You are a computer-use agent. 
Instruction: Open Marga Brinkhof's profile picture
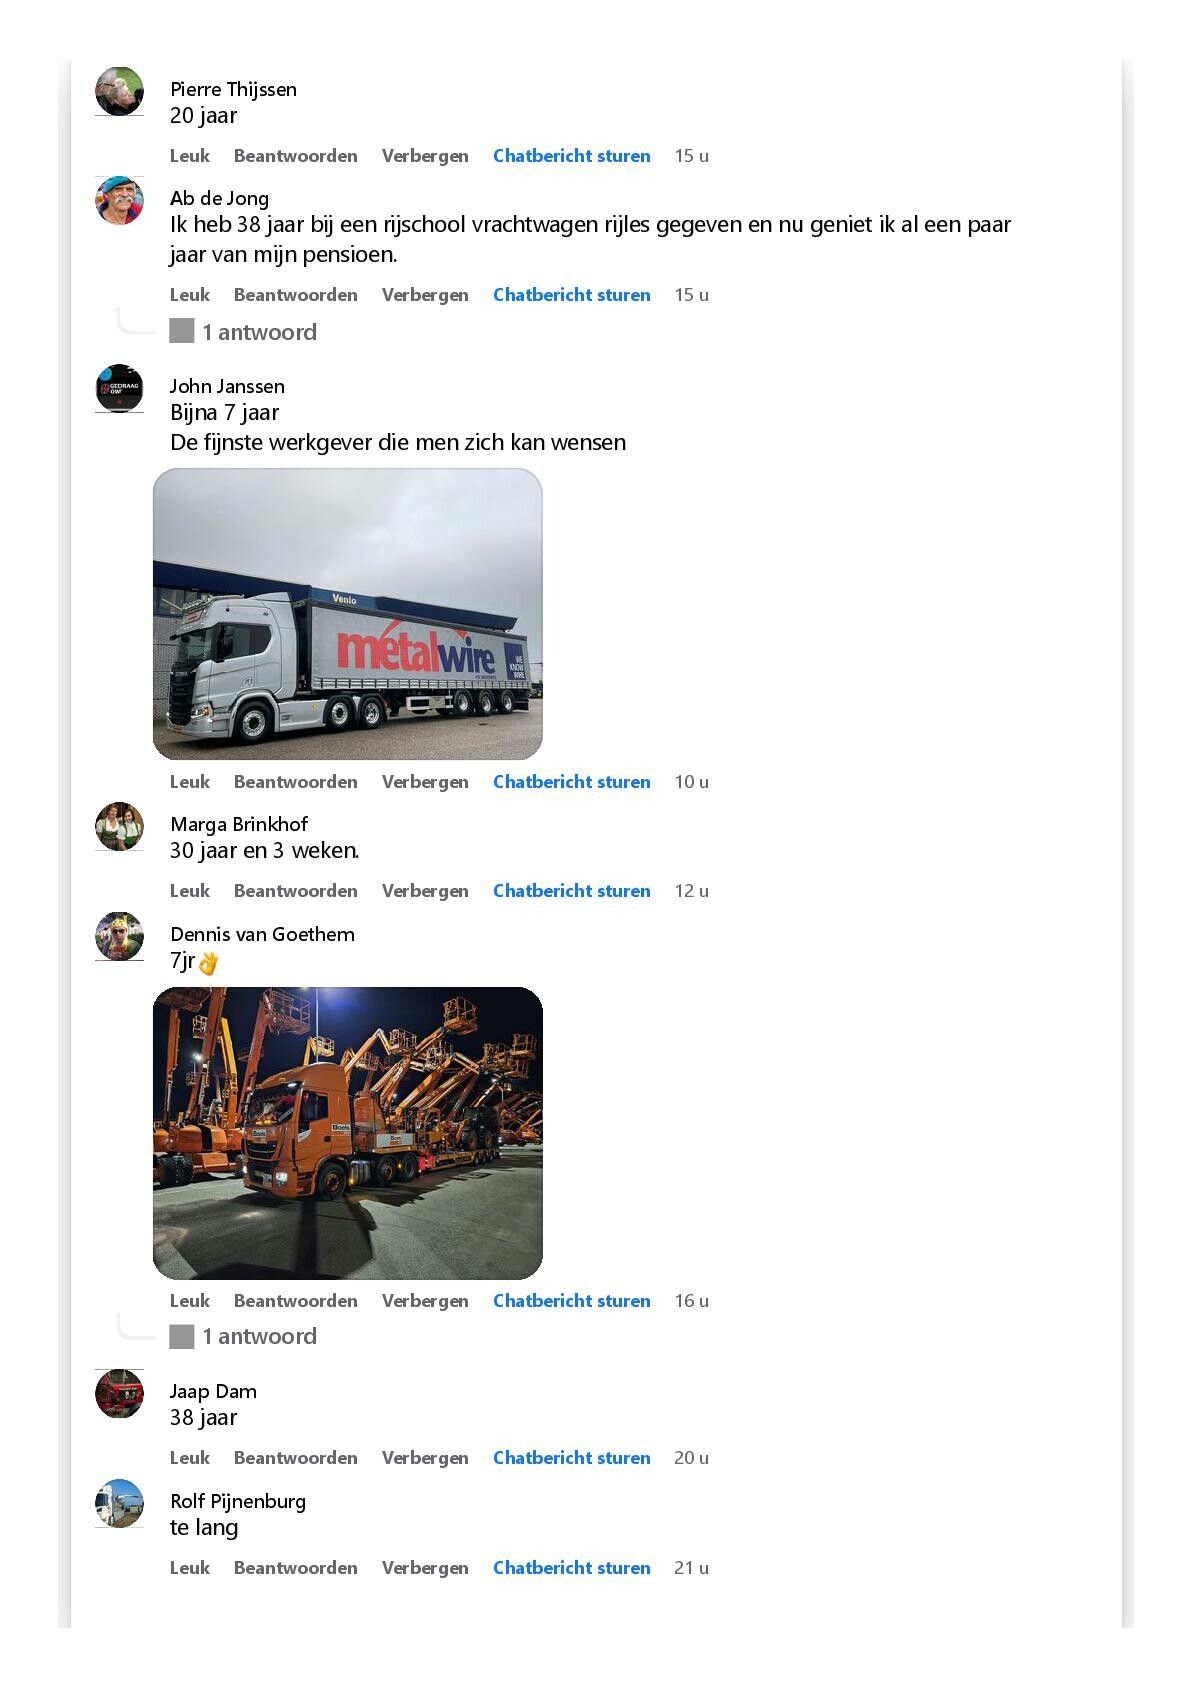click(x=119, y=827)
